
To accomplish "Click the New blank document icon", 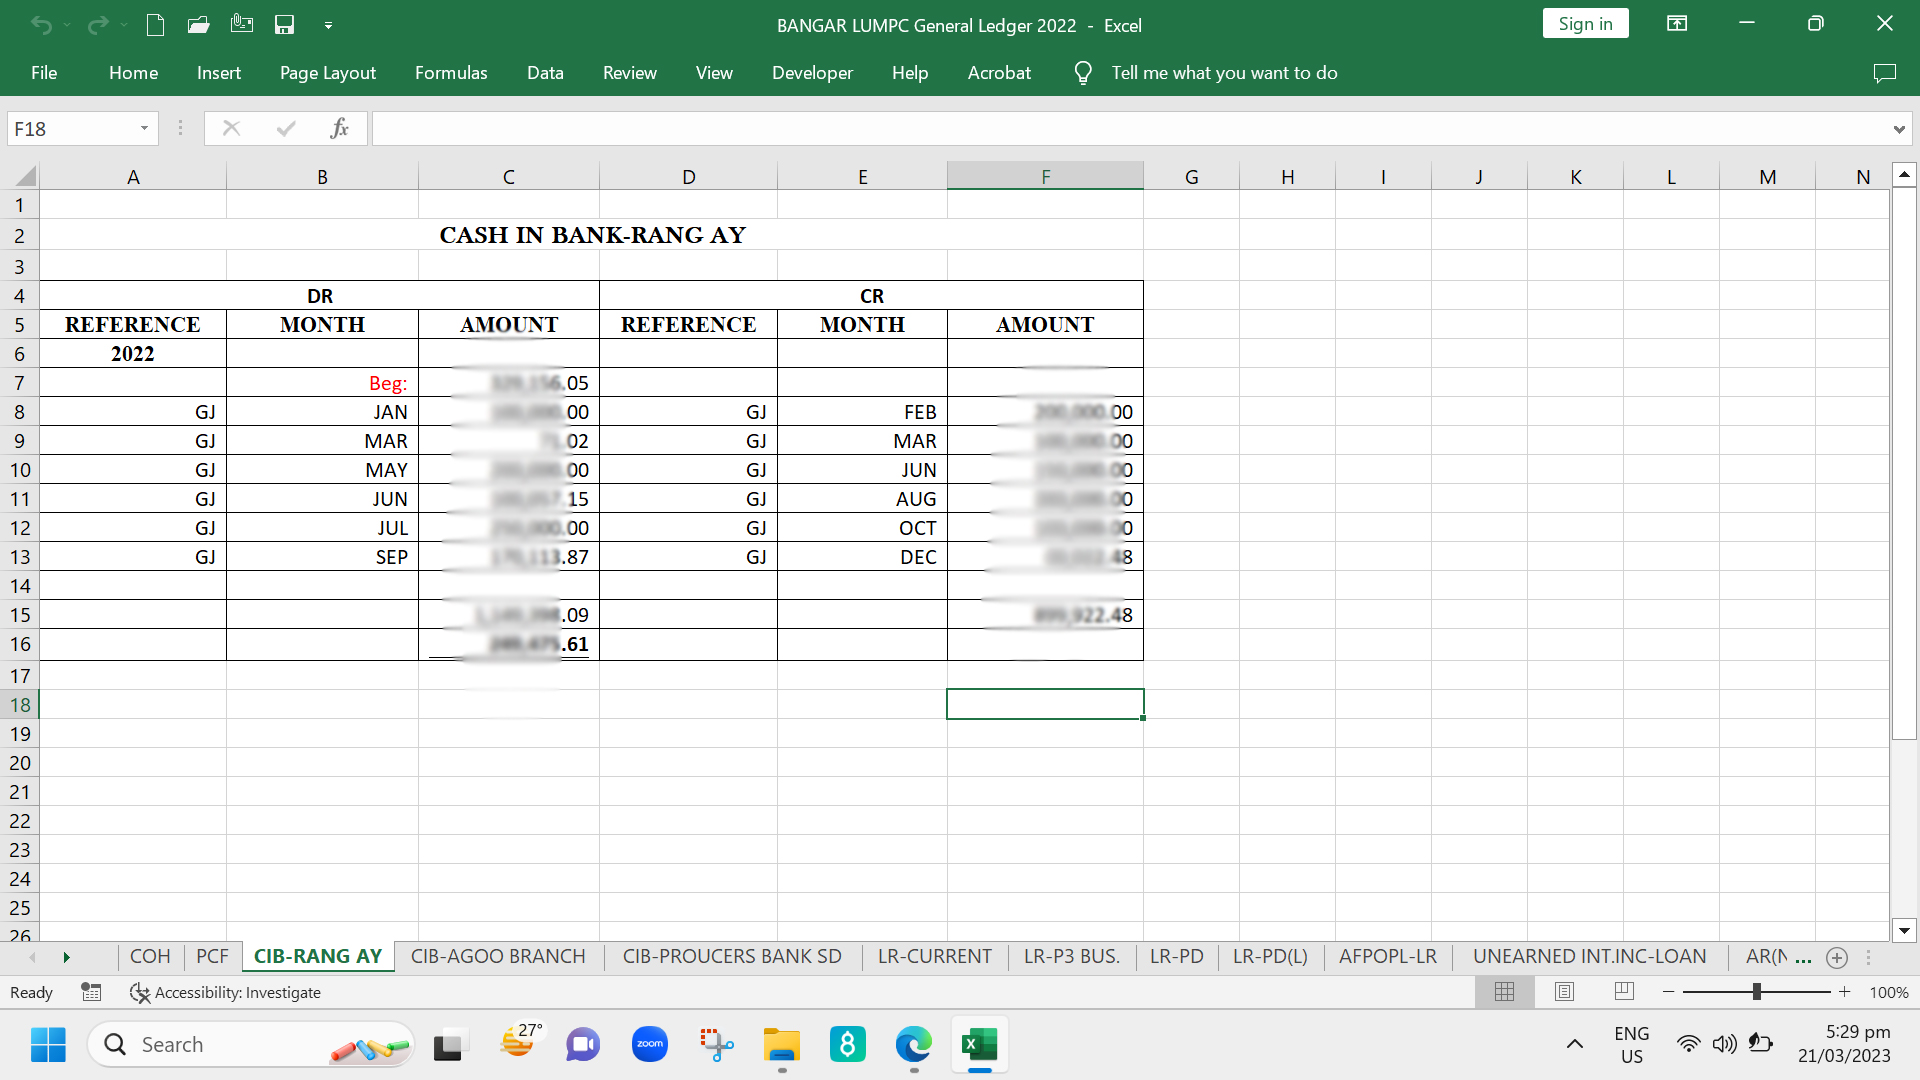I will click(x=155, y=25).
